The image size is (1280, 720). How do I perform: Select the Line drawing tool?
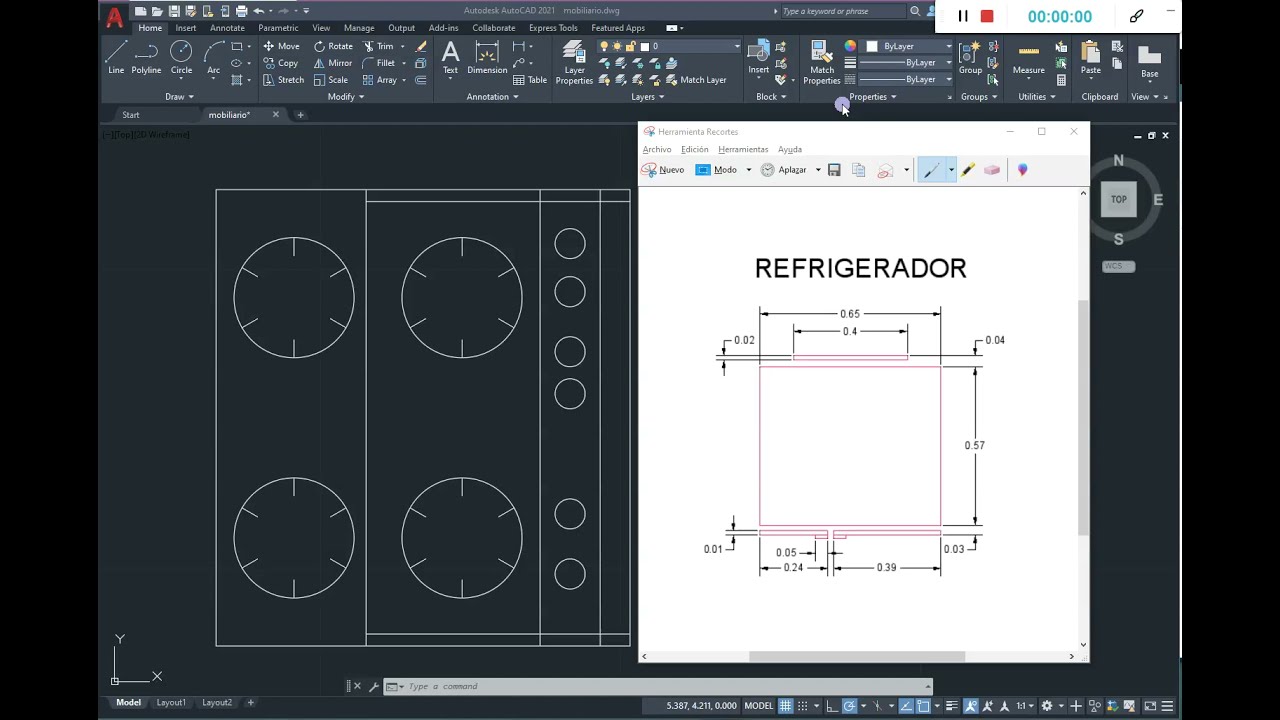(x=116, y=58)
